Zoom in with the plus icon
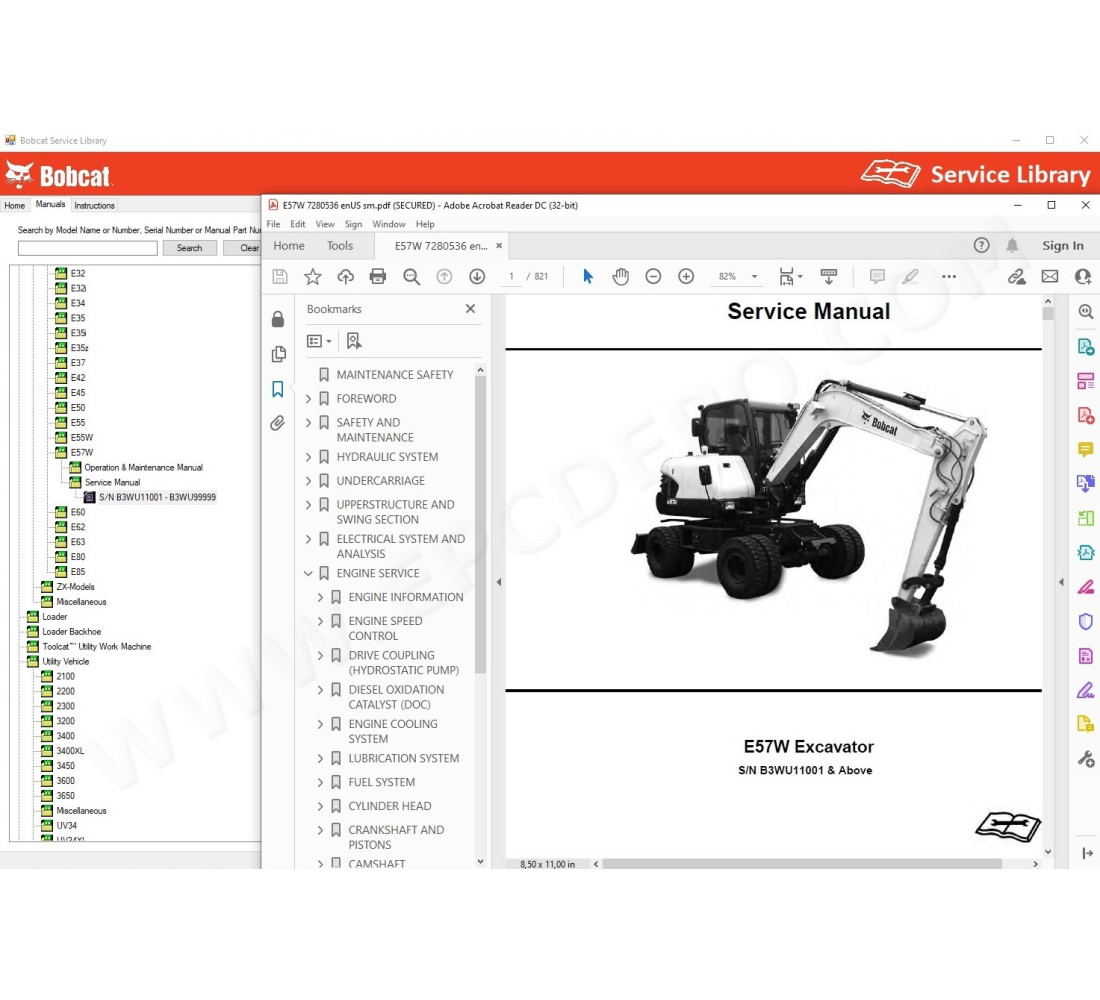 tap(686, 276)
